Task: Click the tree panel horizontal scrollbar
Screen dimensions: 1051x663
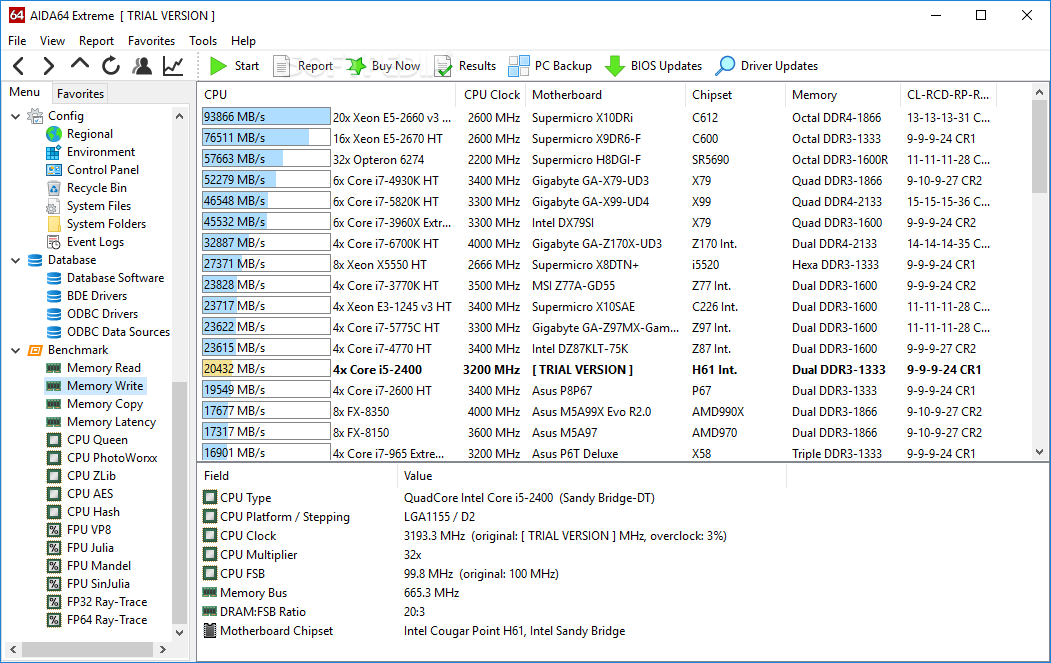Action: [x=88, y=649]
